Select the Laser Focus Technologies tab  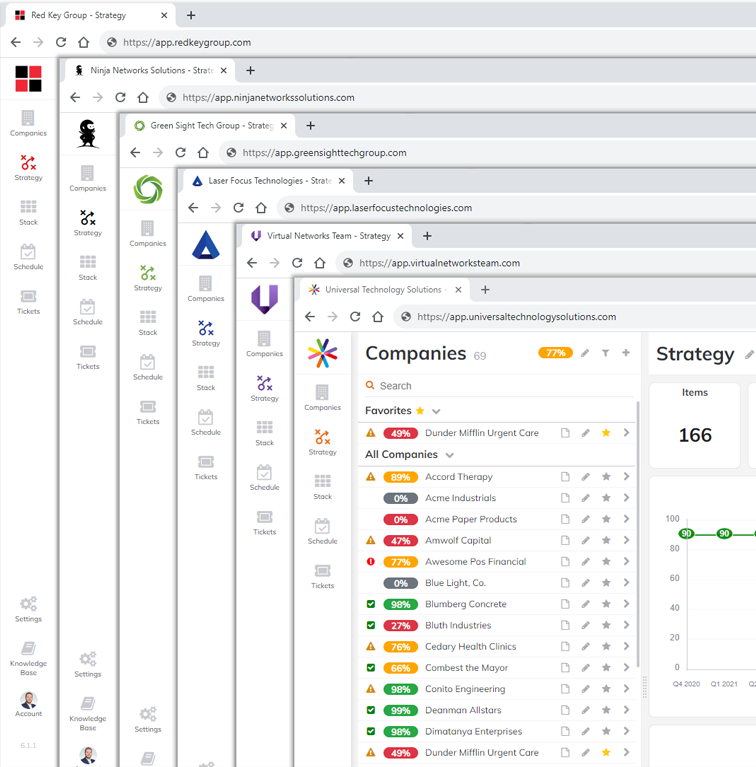[x=267, y=181]
